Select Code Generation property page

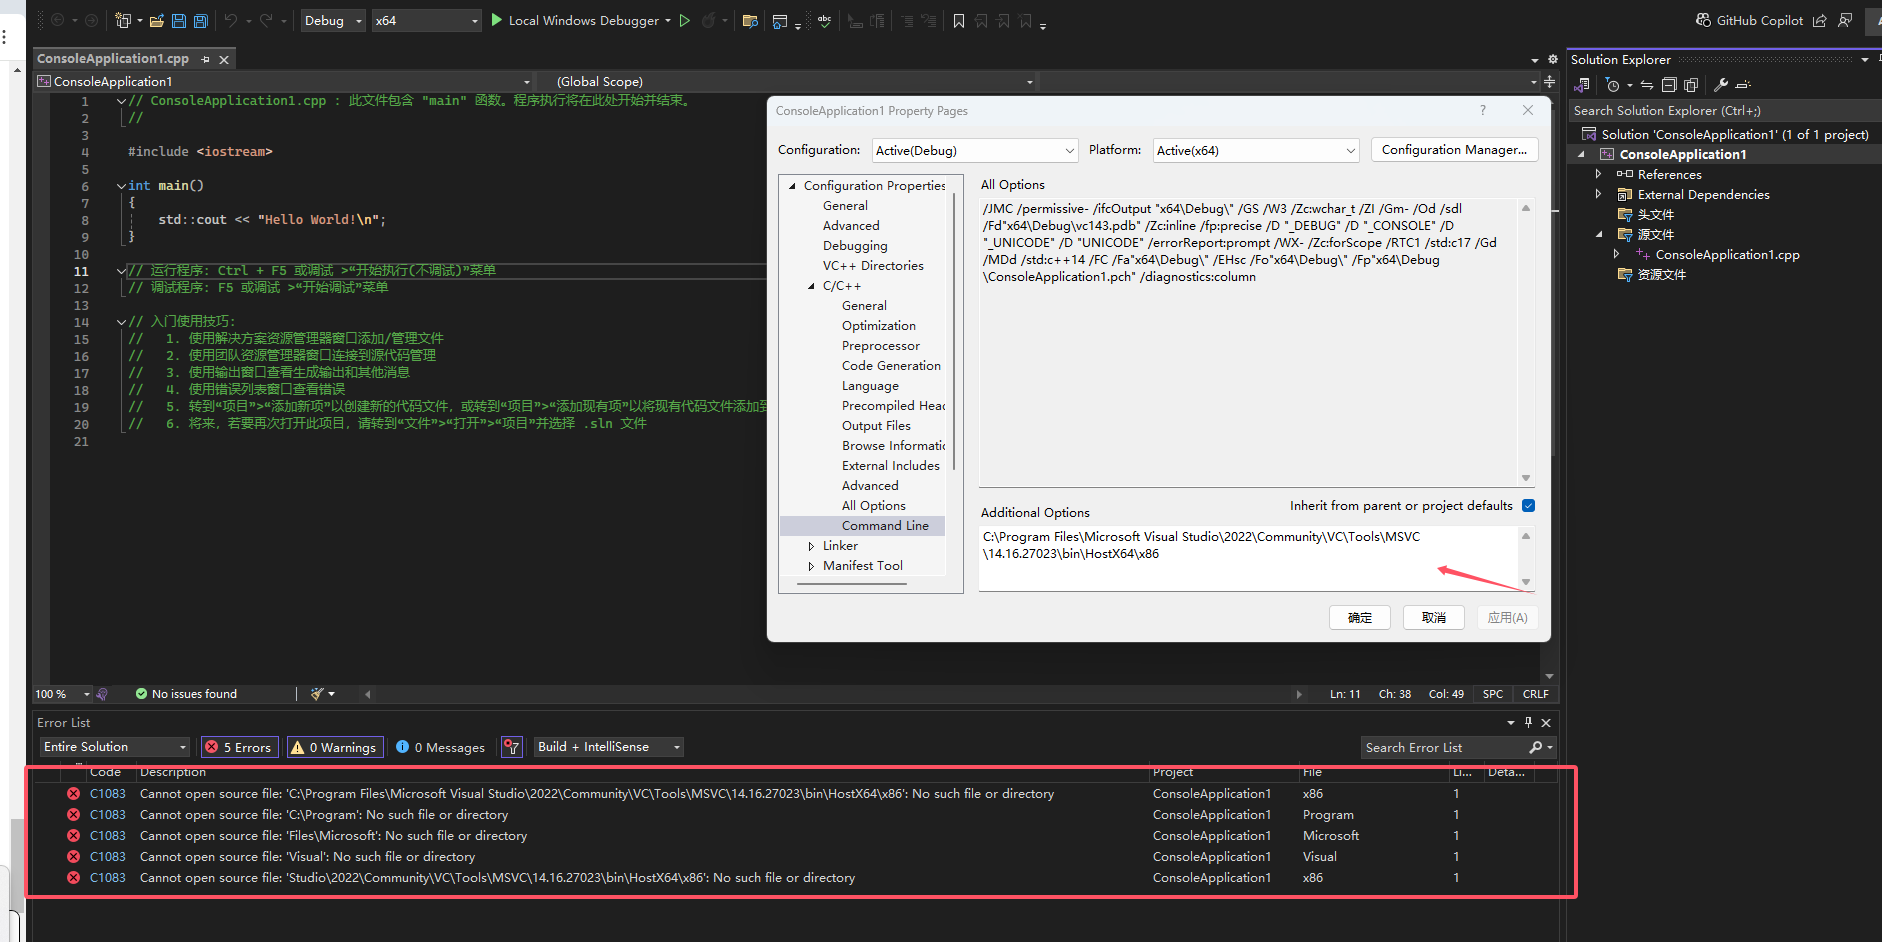(891, 365)
